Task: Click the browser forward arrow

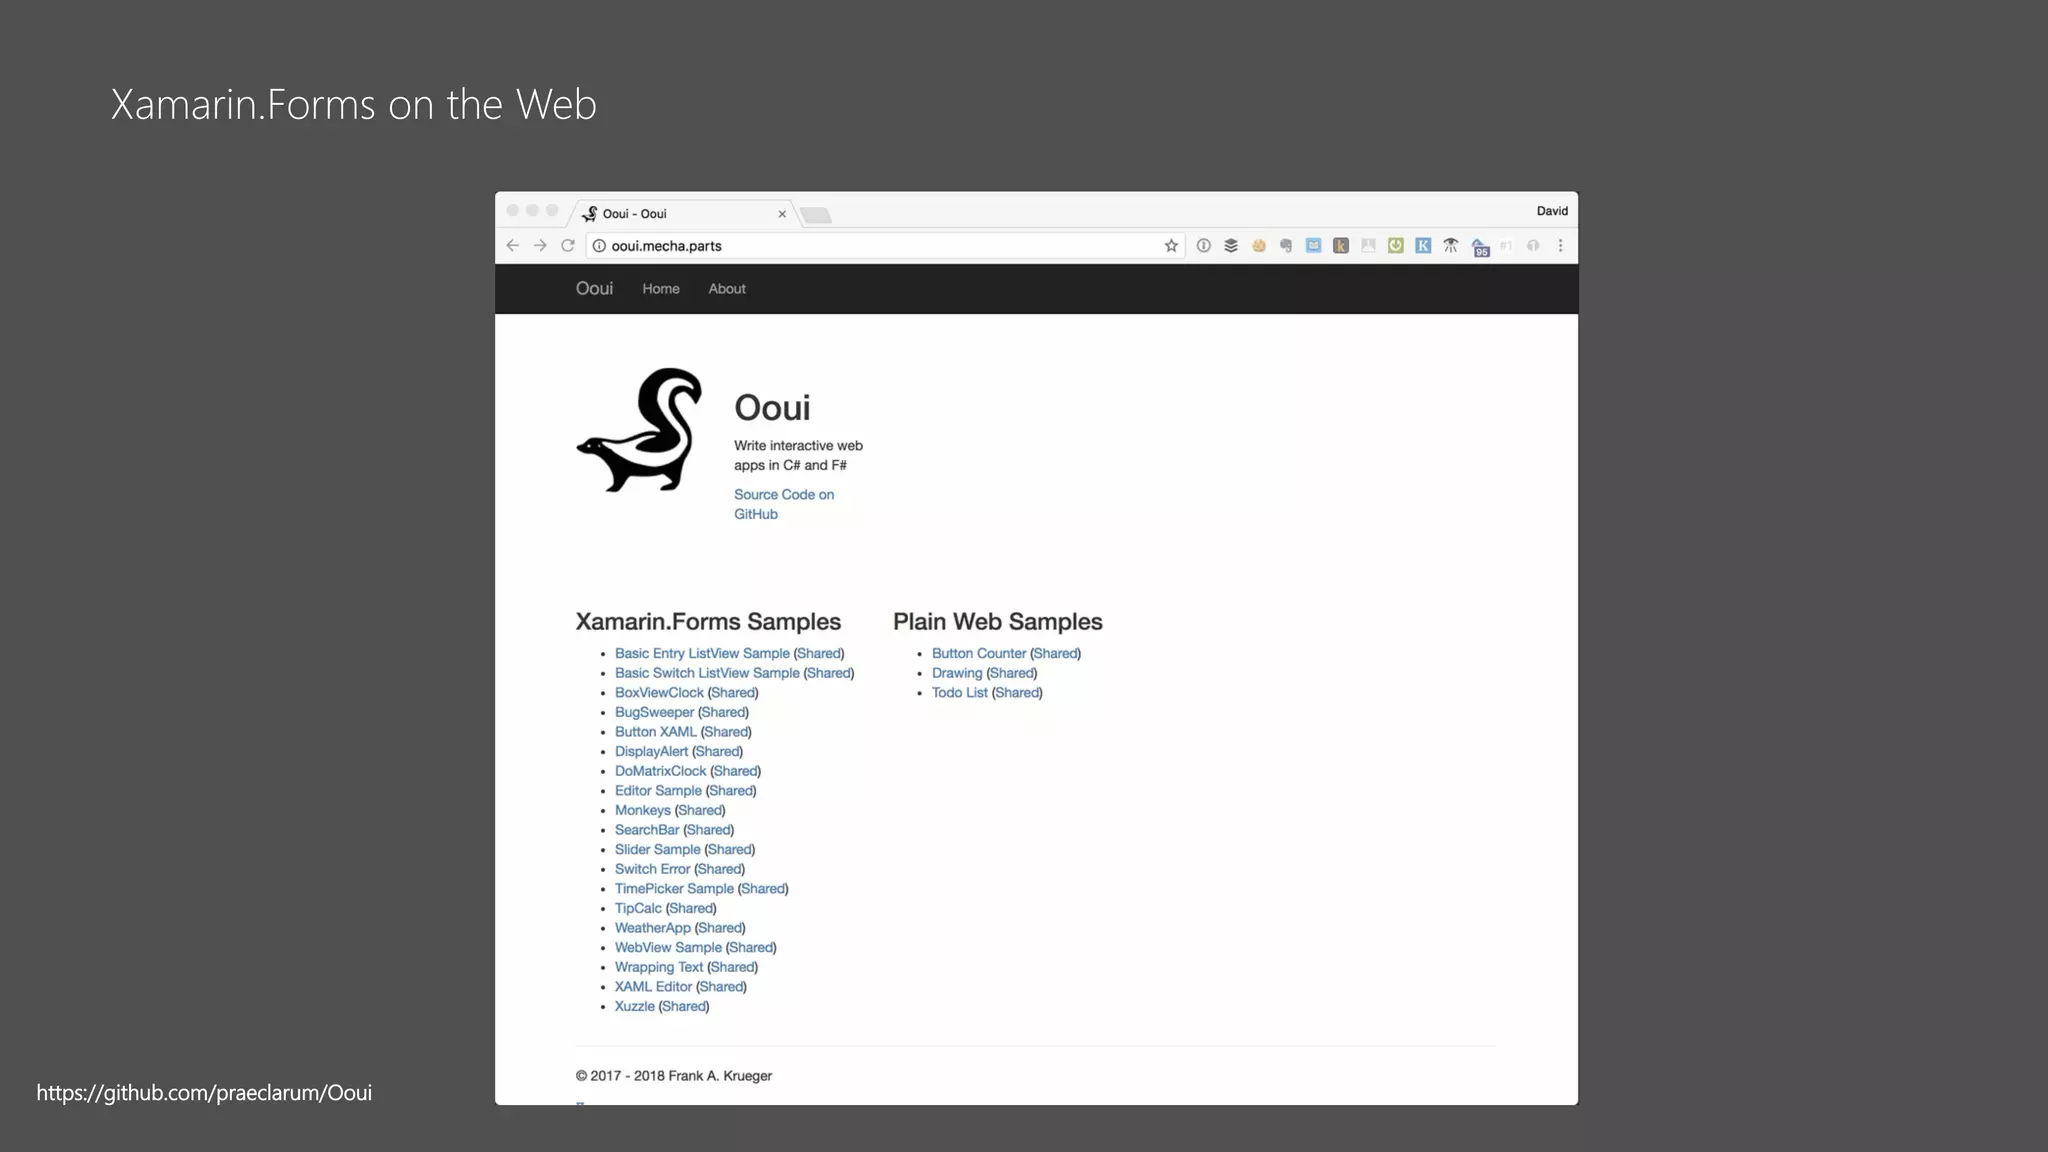Action: tap(540, 246)
